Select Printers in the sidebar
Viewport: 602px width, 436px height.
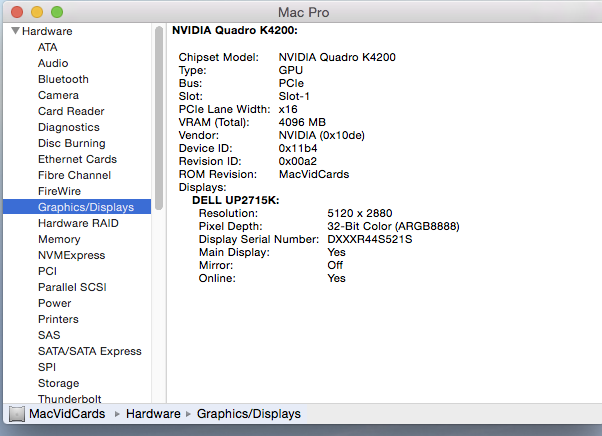click(58, 319)
